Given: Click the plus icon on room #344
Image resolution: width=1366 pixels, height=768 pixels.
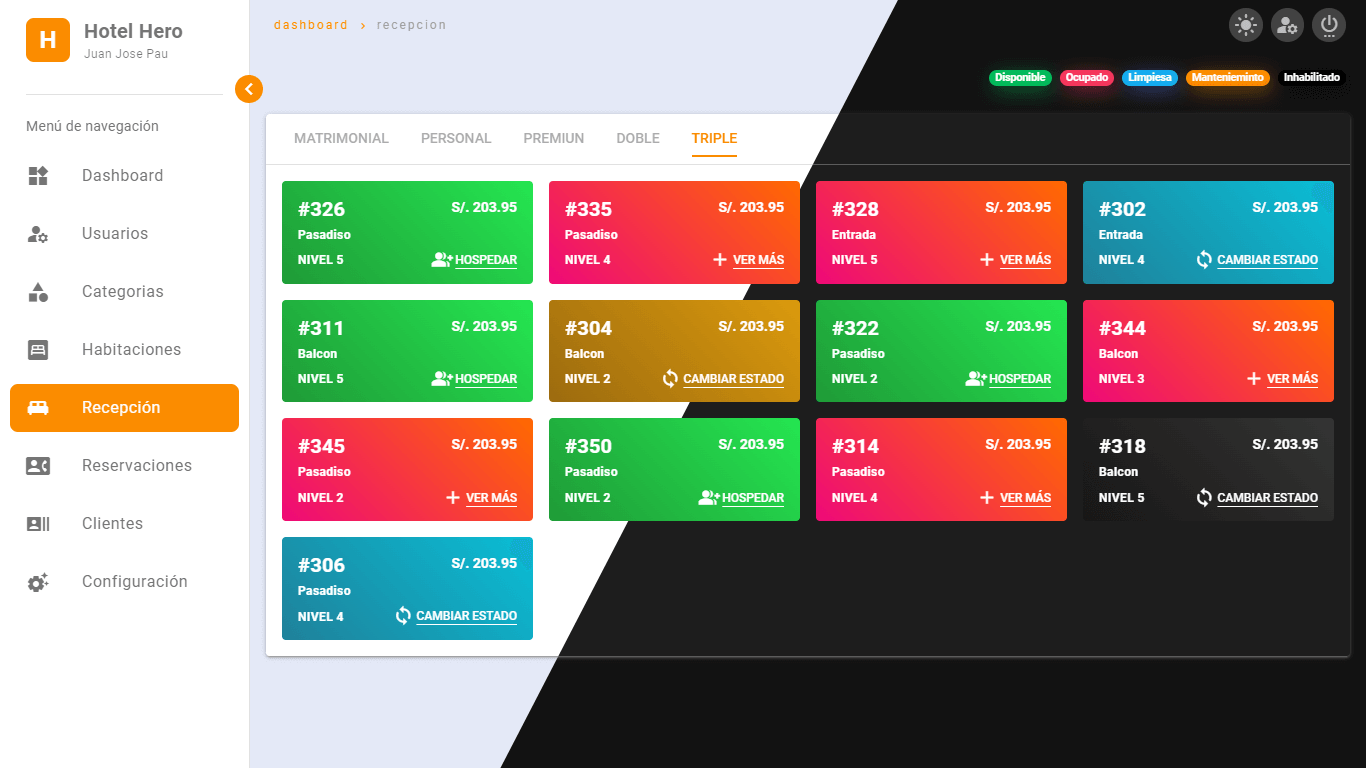Looking at the screenshot, I should click(1254, 379).
